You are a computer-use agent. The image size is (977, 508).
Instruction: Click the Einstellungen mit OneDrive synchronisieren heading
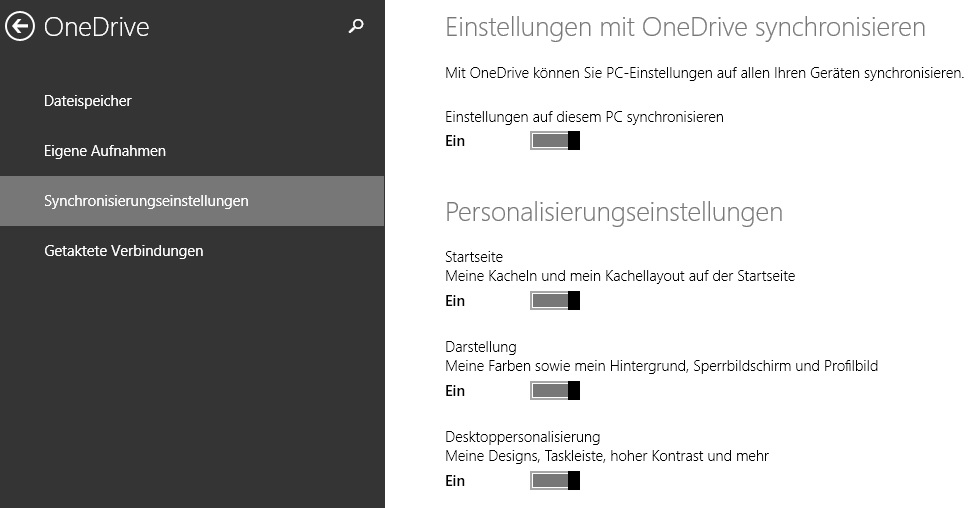coord(685,27)
